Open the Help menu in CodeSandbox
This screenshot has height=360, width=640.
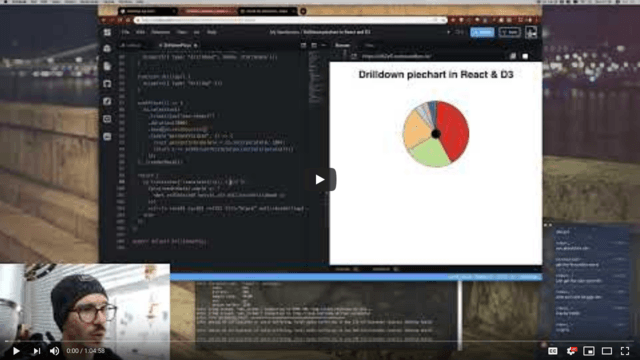pyautogui.click(x=211, y=32)
